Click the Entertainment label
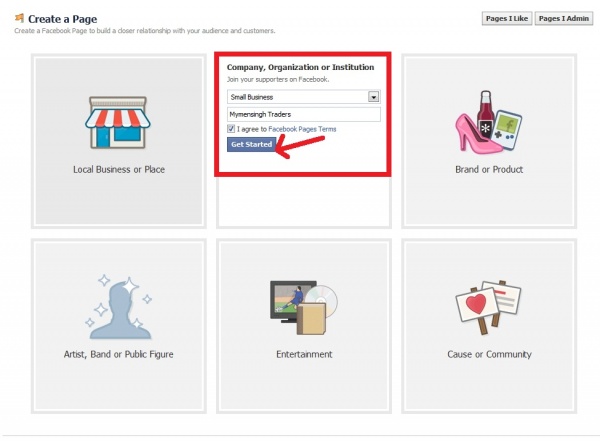 304,354
